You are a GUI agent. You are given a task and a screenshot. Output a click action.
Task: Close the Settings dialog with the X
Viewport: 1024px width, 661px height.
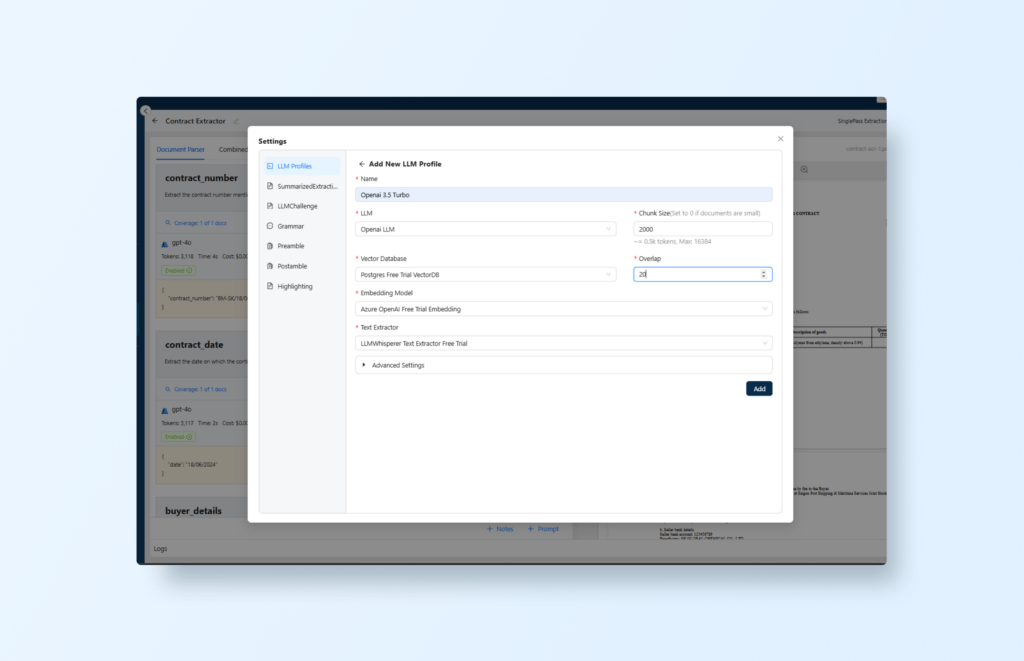(781, 139)
